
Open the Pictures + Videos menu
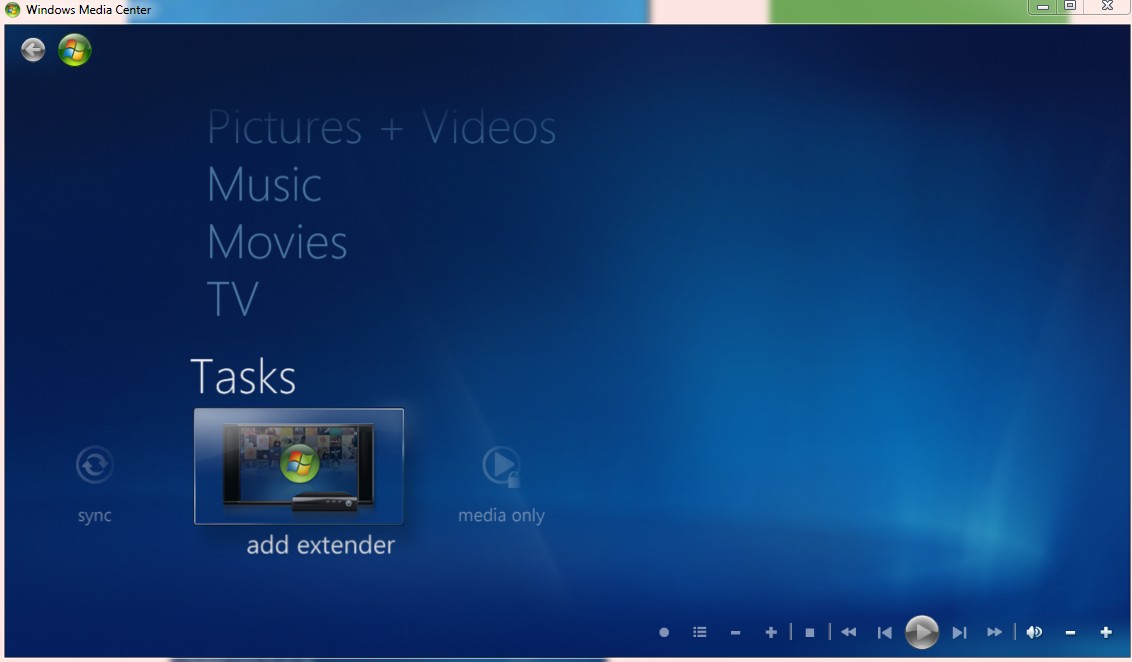point(381,128)
